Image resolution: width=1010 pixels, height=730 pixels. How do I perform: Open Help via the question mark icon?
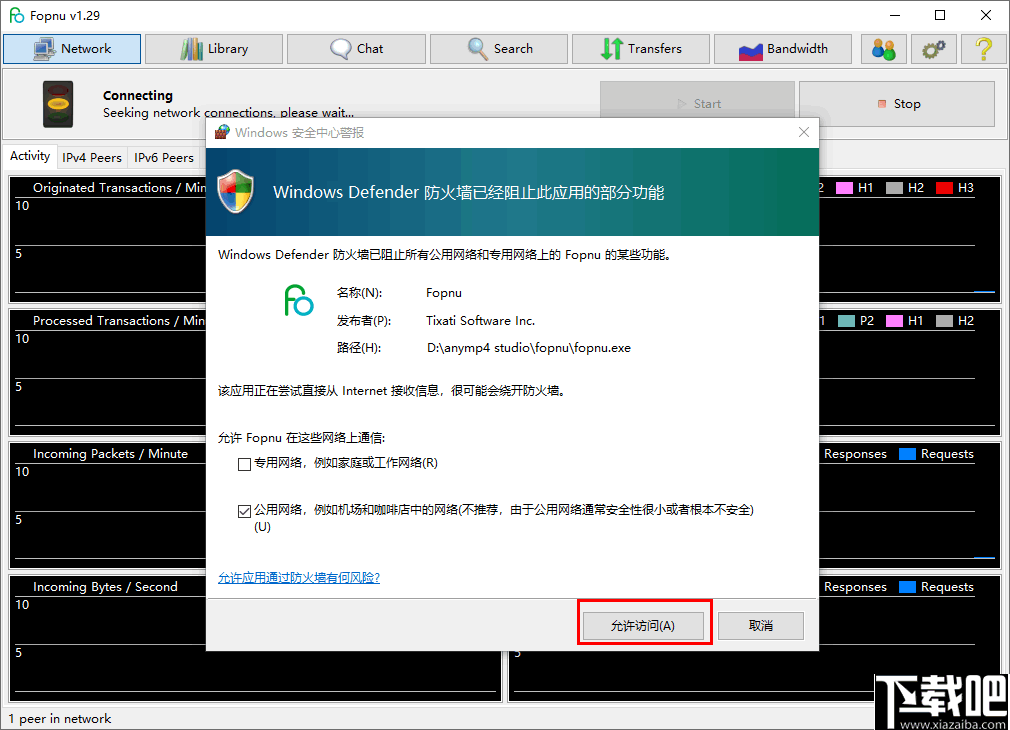point(983,48)
